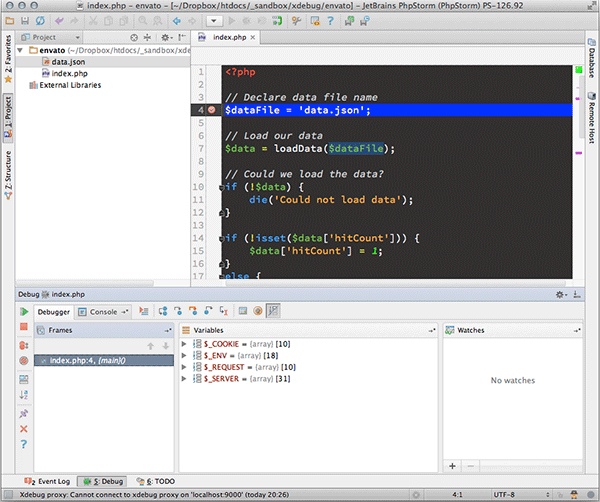Hide the Project panel

coord(182,37)
